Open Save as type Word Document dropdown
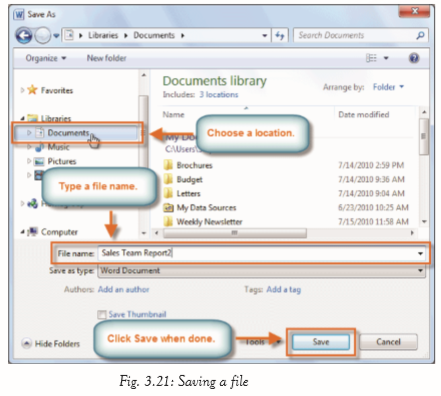This screenshot has height=396, width=441. (261, 271)
